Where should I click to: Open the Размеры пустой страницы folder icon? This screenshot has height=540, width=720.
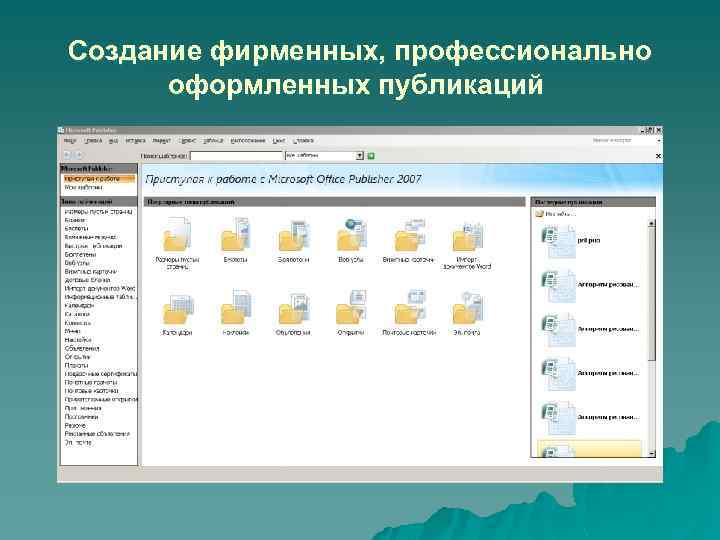point(177,235)
